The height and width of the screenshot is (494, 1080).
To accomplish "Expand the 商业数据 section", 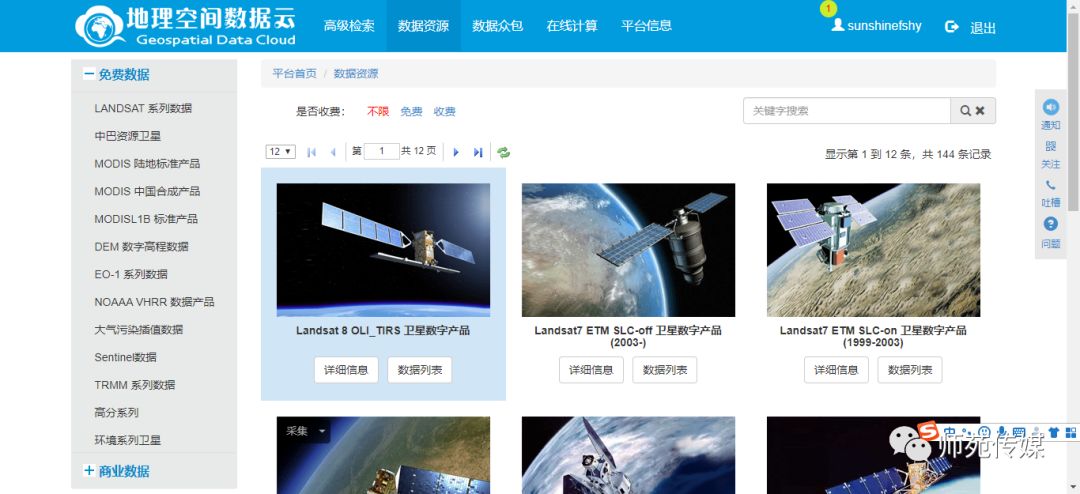I will click(x=88, y=471).
